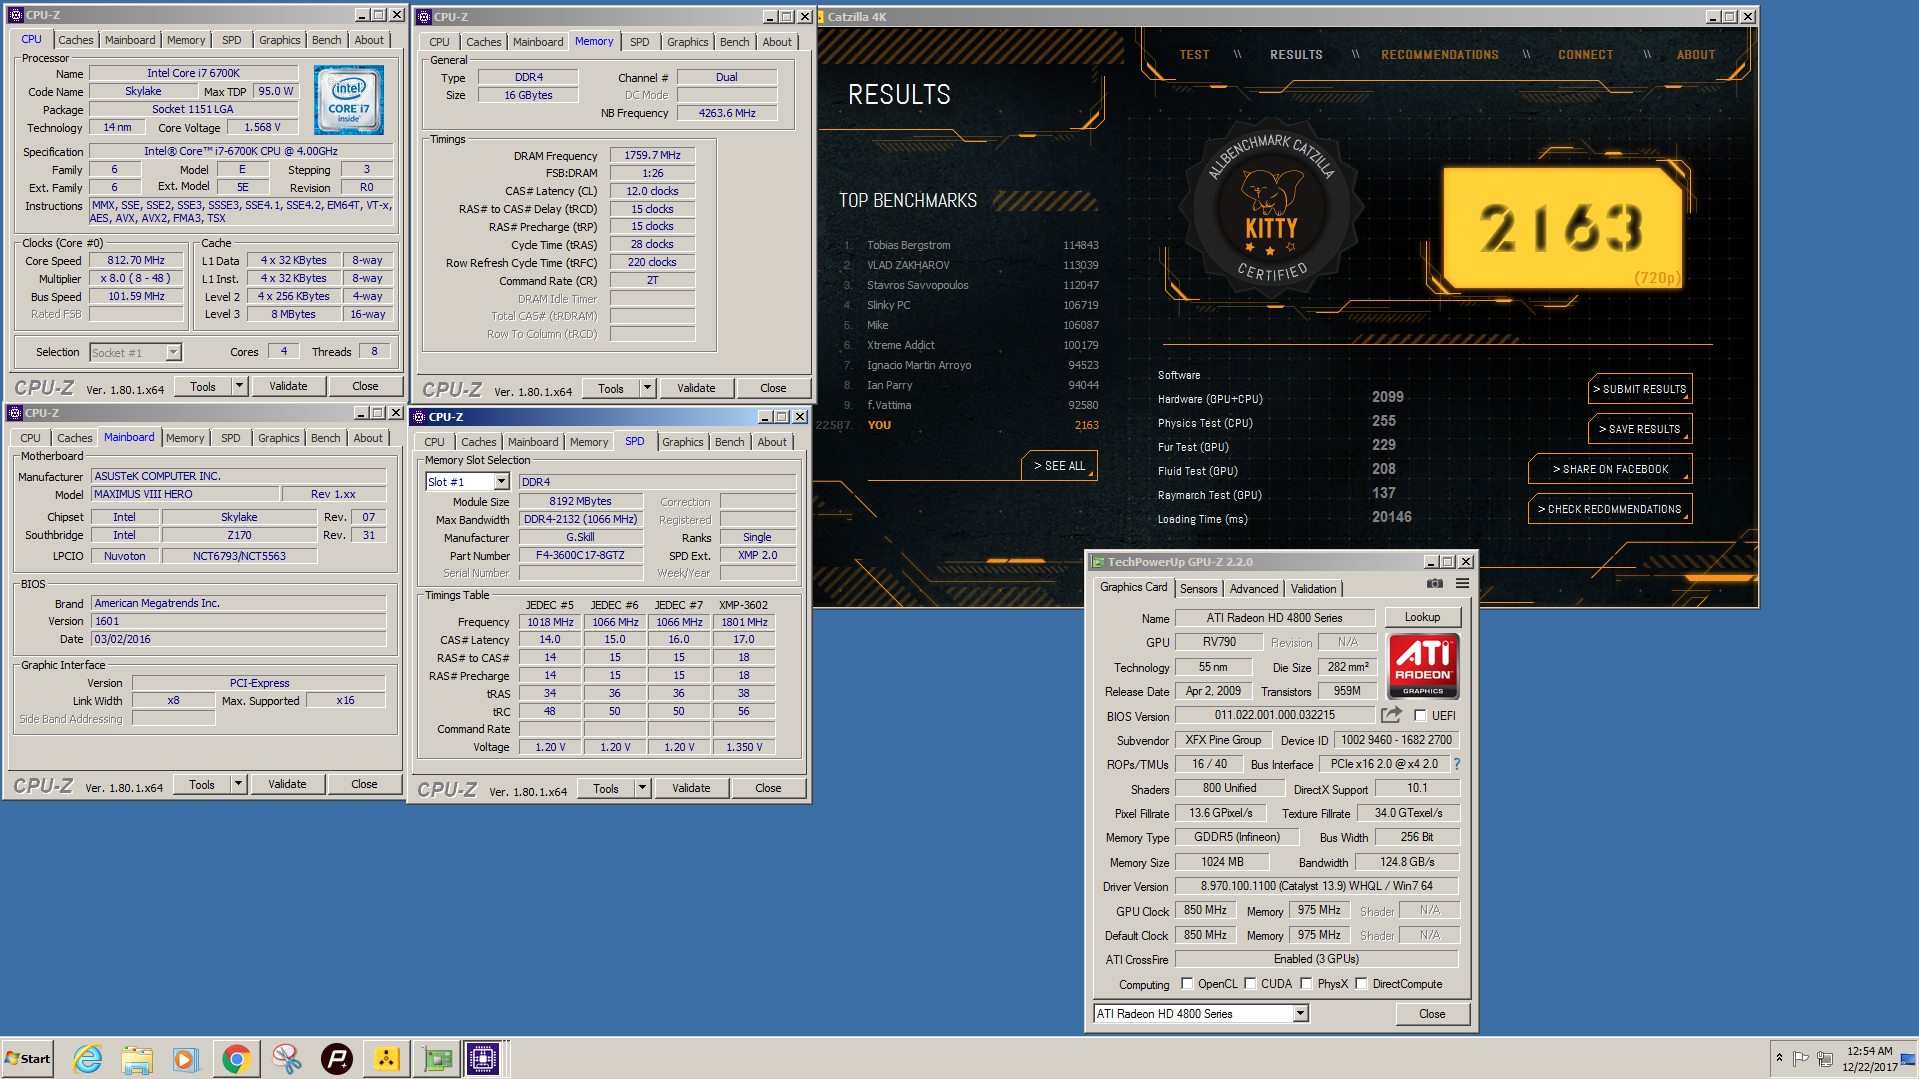
Task: Toggle the UEFI checkbox in GPU-Z
Action: pyautogui.click(x=1420, y=716)
